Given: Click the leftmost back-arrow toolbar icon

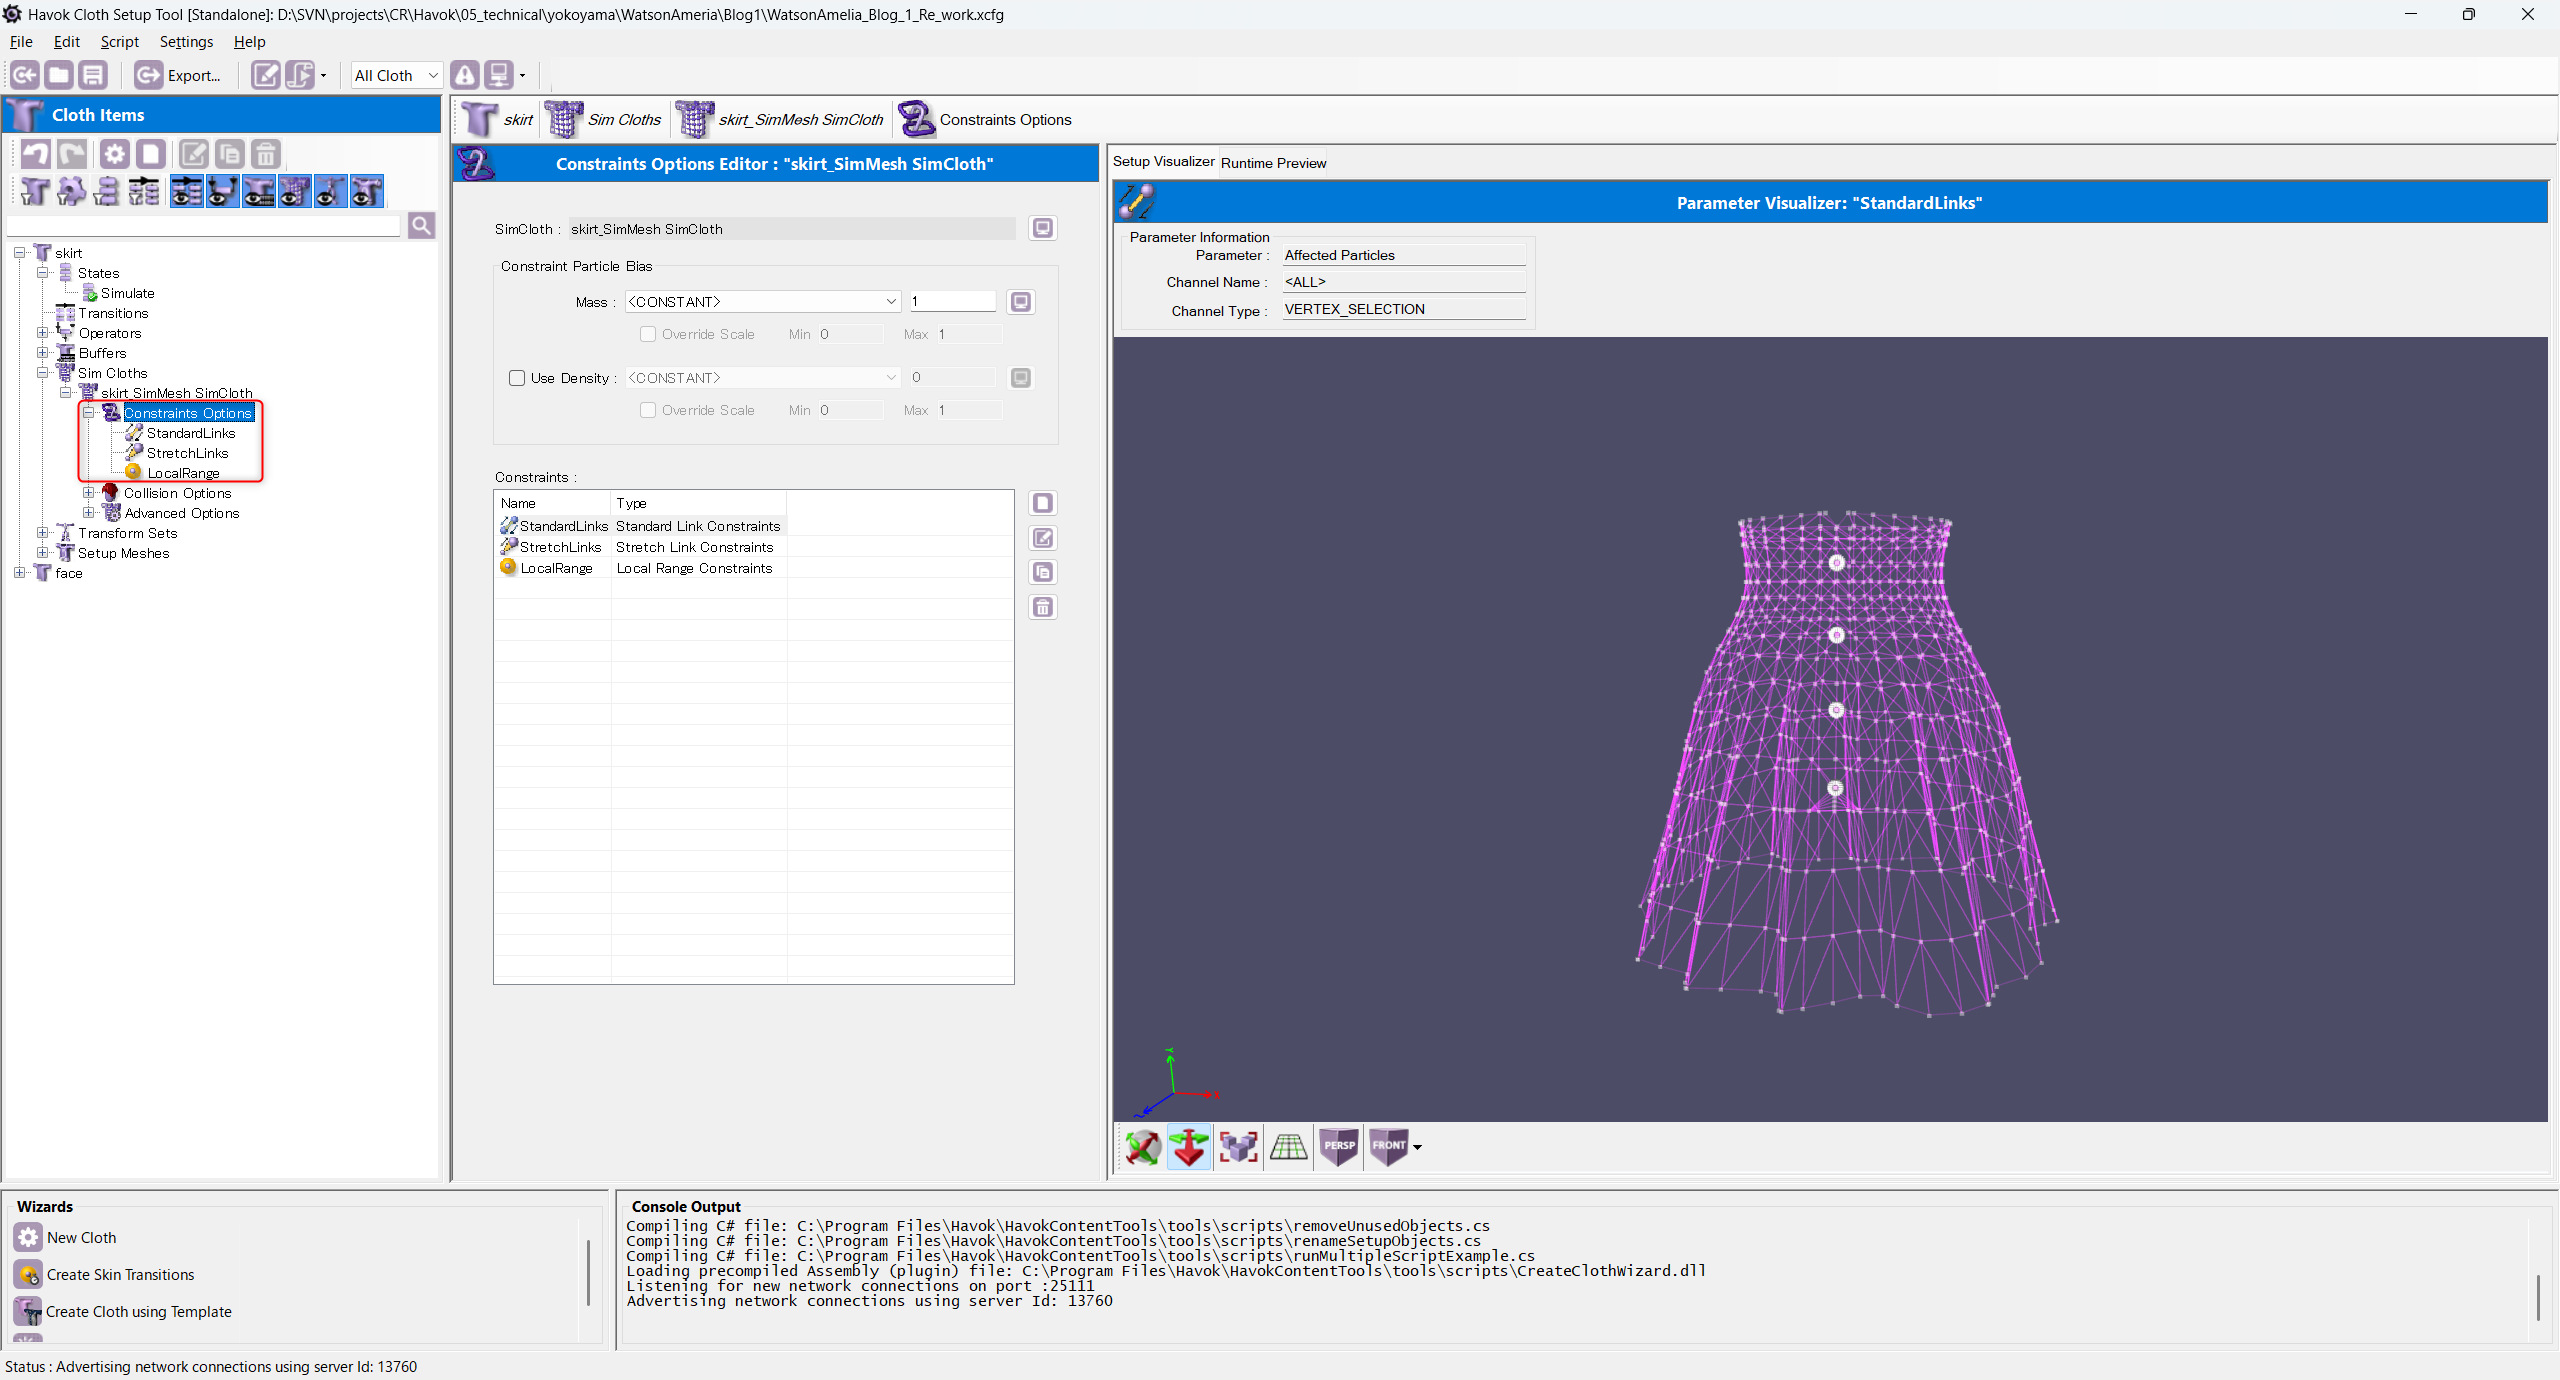Looking at the screenshot, I should [25, 75].
